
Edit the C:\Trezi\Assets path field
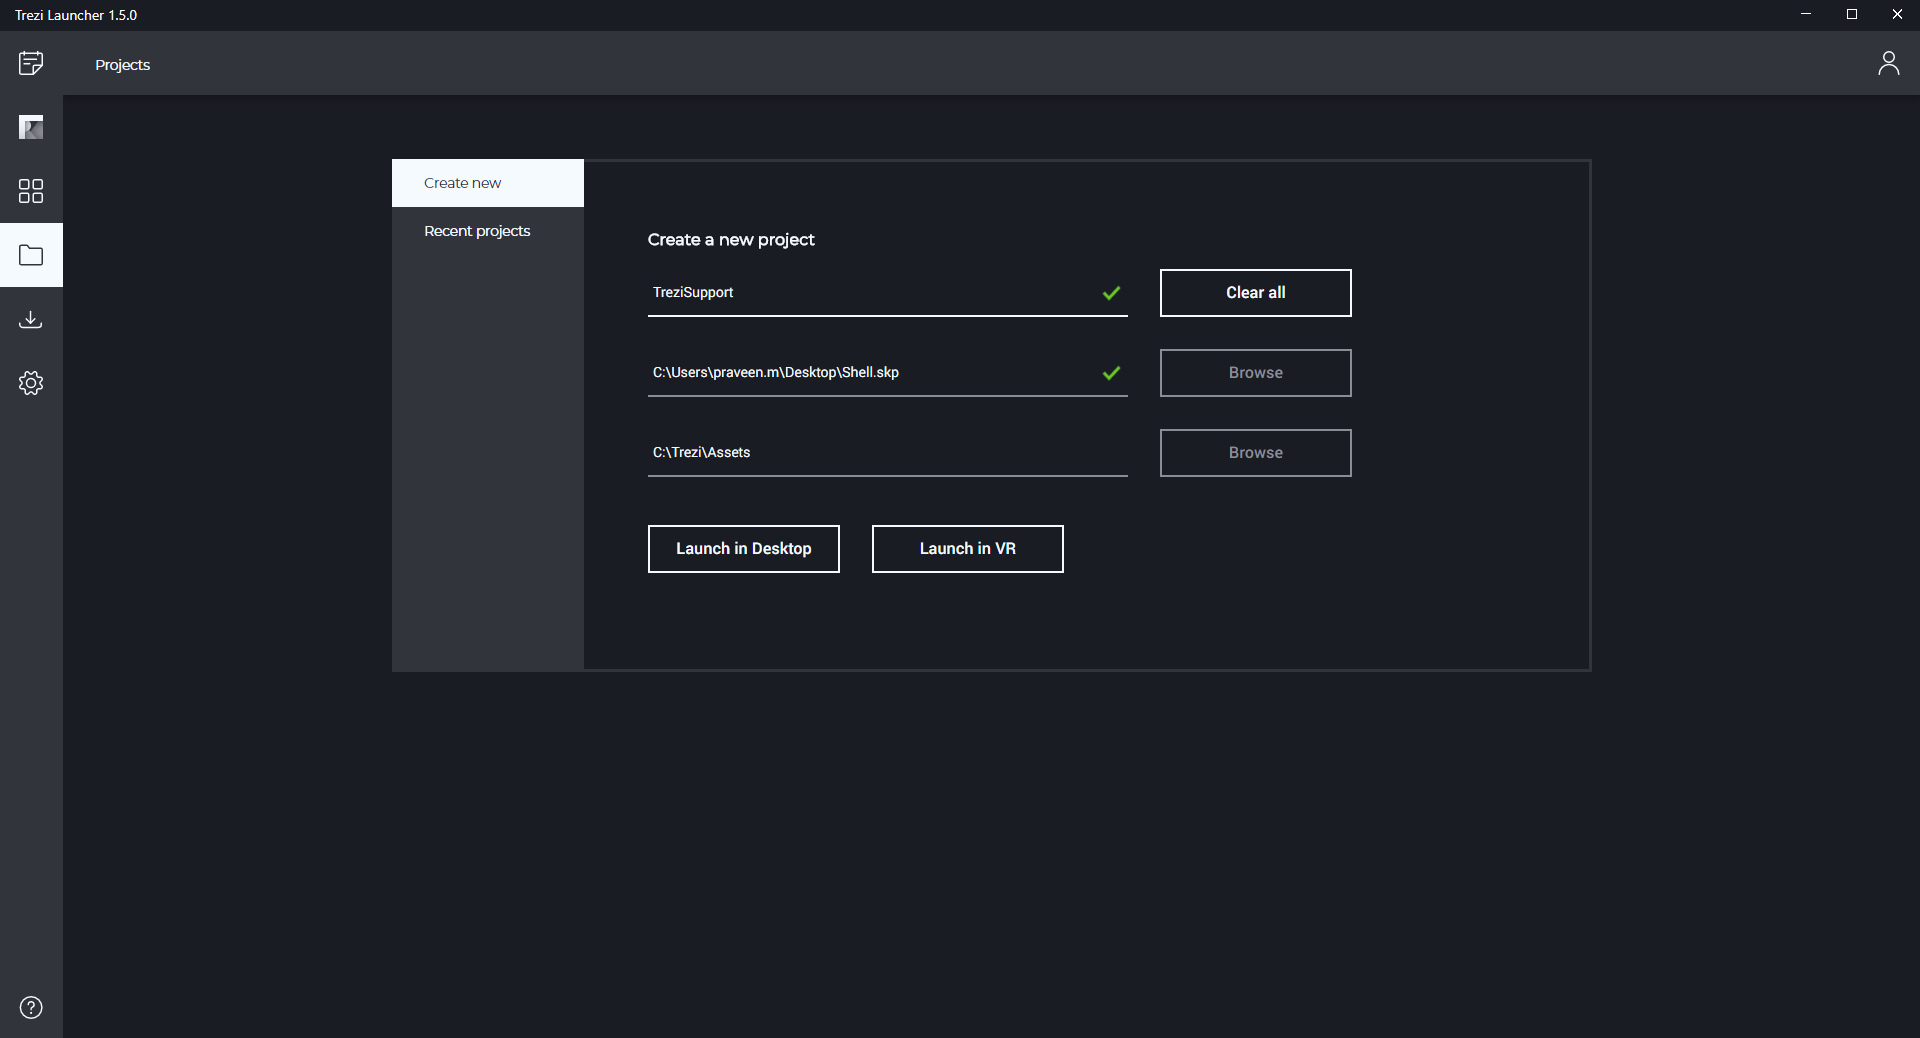click(x=888, y=453)
